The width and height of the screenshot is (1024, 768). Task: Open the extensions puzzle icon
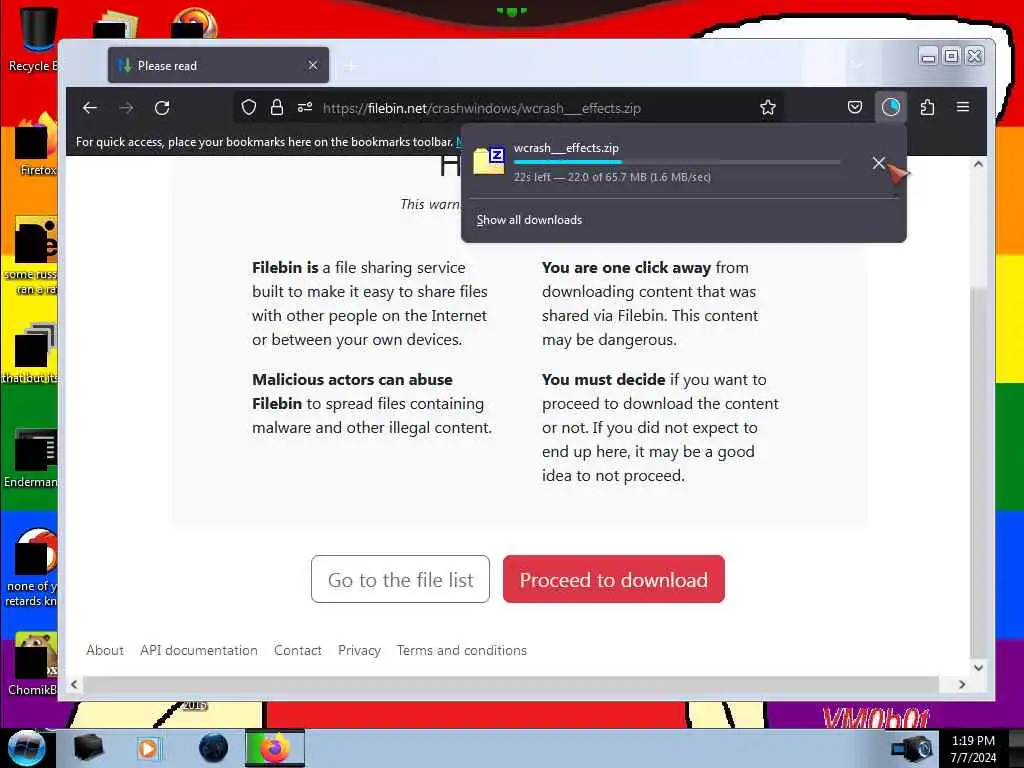927,107
